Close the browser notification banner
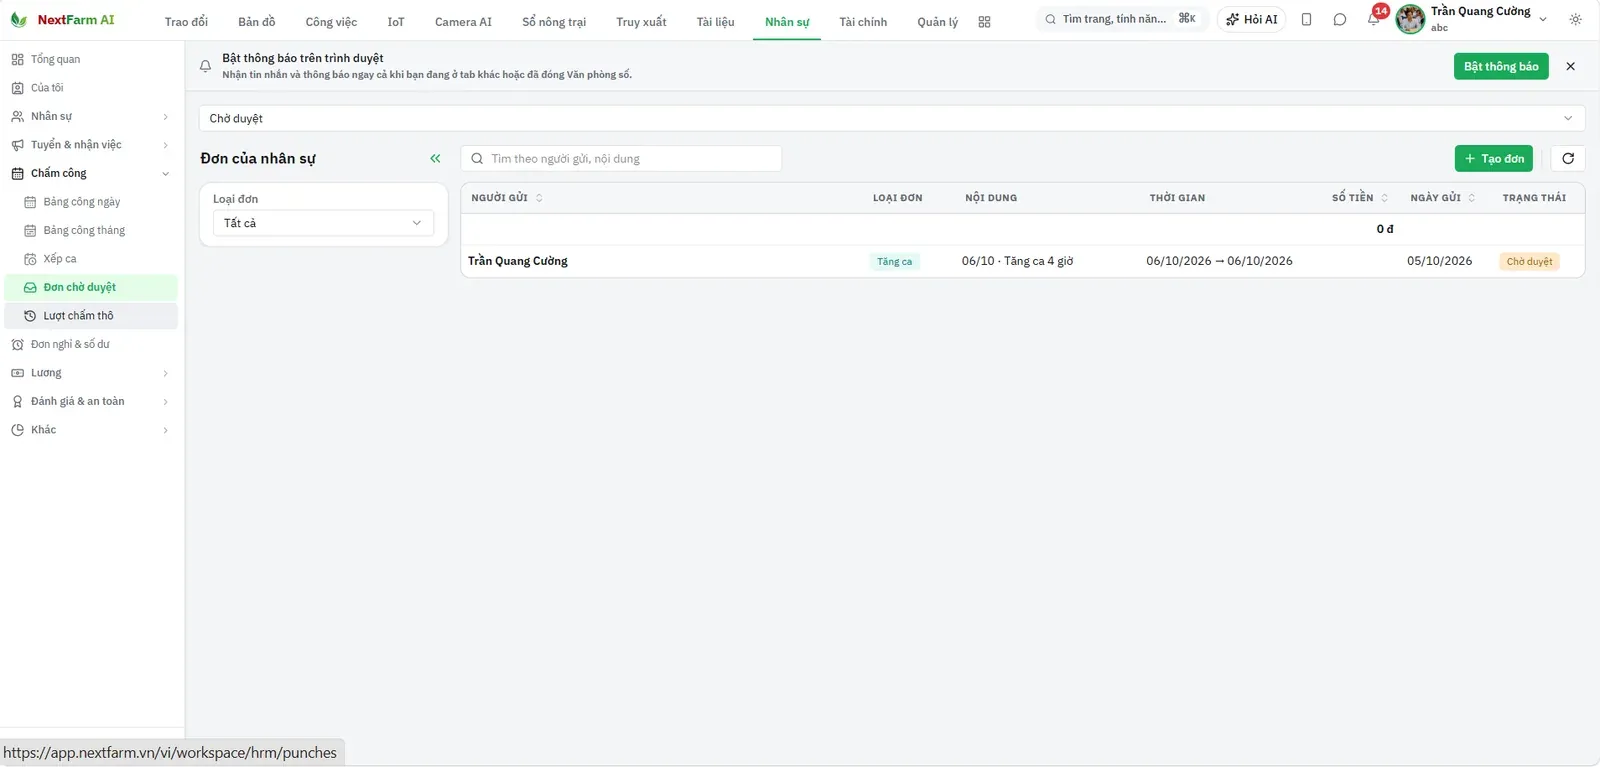The width and height of the screenshot is (1600, 767). [x=1570, y=66]
